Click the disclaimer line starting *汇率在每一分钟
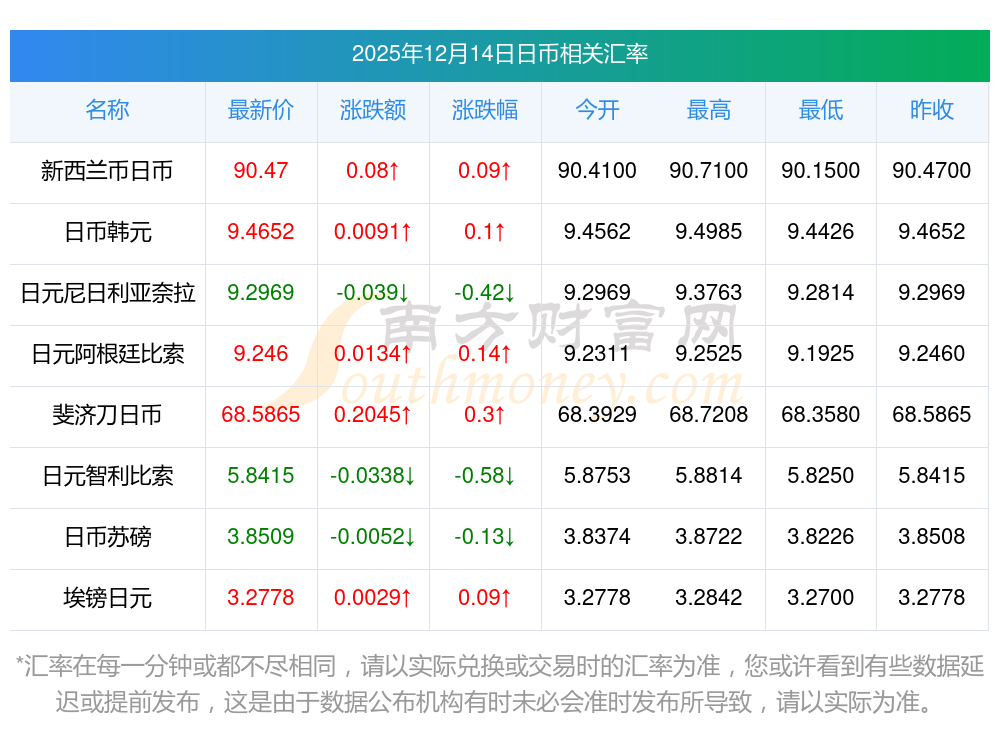The width and height of the screenshot is (1000, 733). tap(499, 667)
